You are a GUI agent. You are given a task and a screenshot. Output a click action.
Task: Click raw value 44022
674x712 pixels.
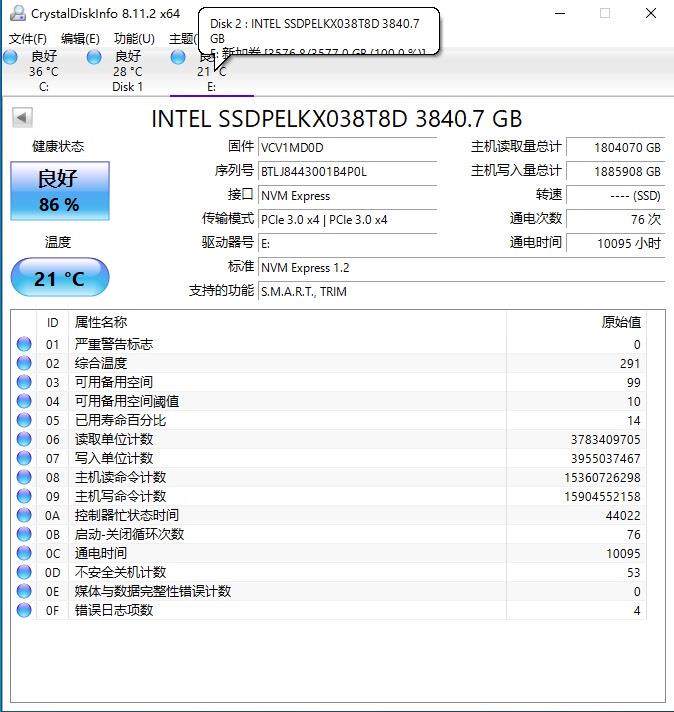(x=623, y=516)
